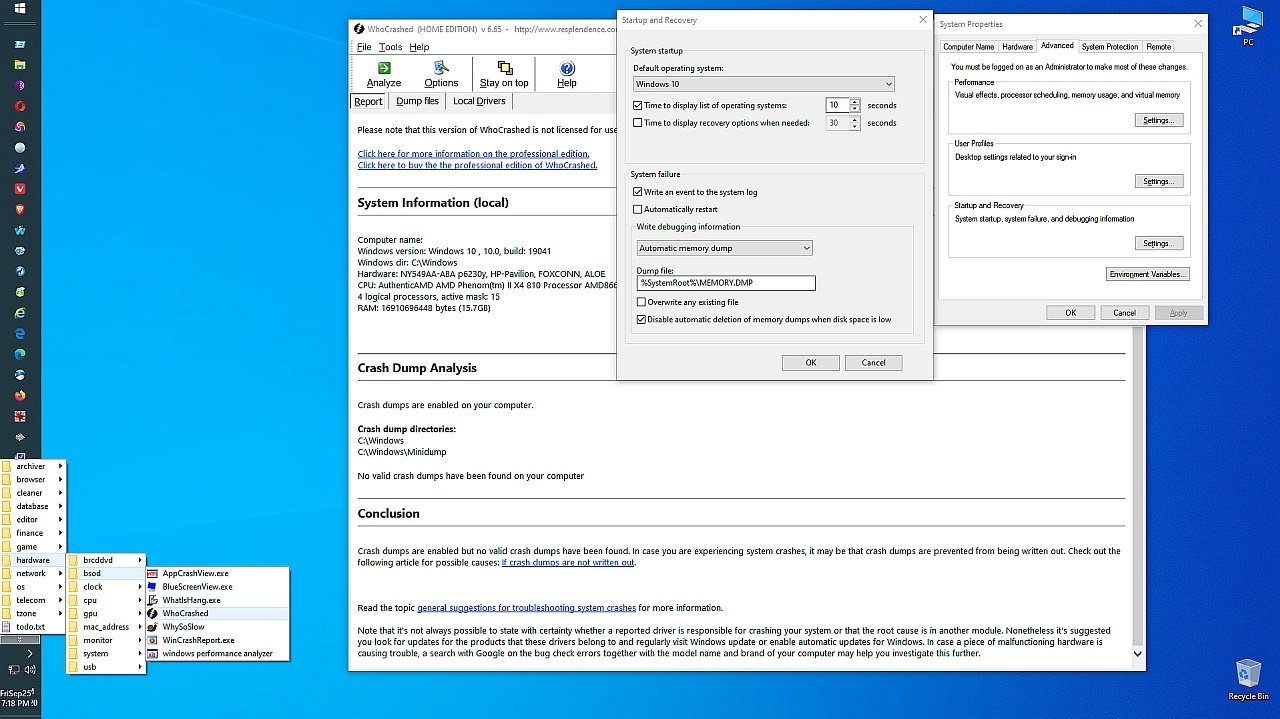Open the Automatic memory dump dropdown
Viewport: 1280px width, 719px height.
click(725, 248)
